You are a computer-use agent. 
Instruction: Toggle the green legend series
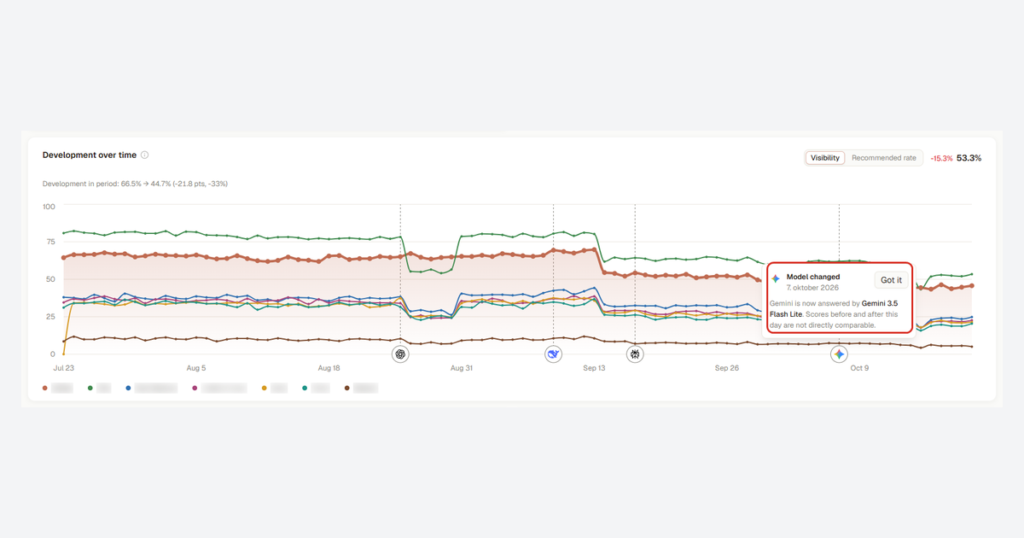(x=99, y=388)
